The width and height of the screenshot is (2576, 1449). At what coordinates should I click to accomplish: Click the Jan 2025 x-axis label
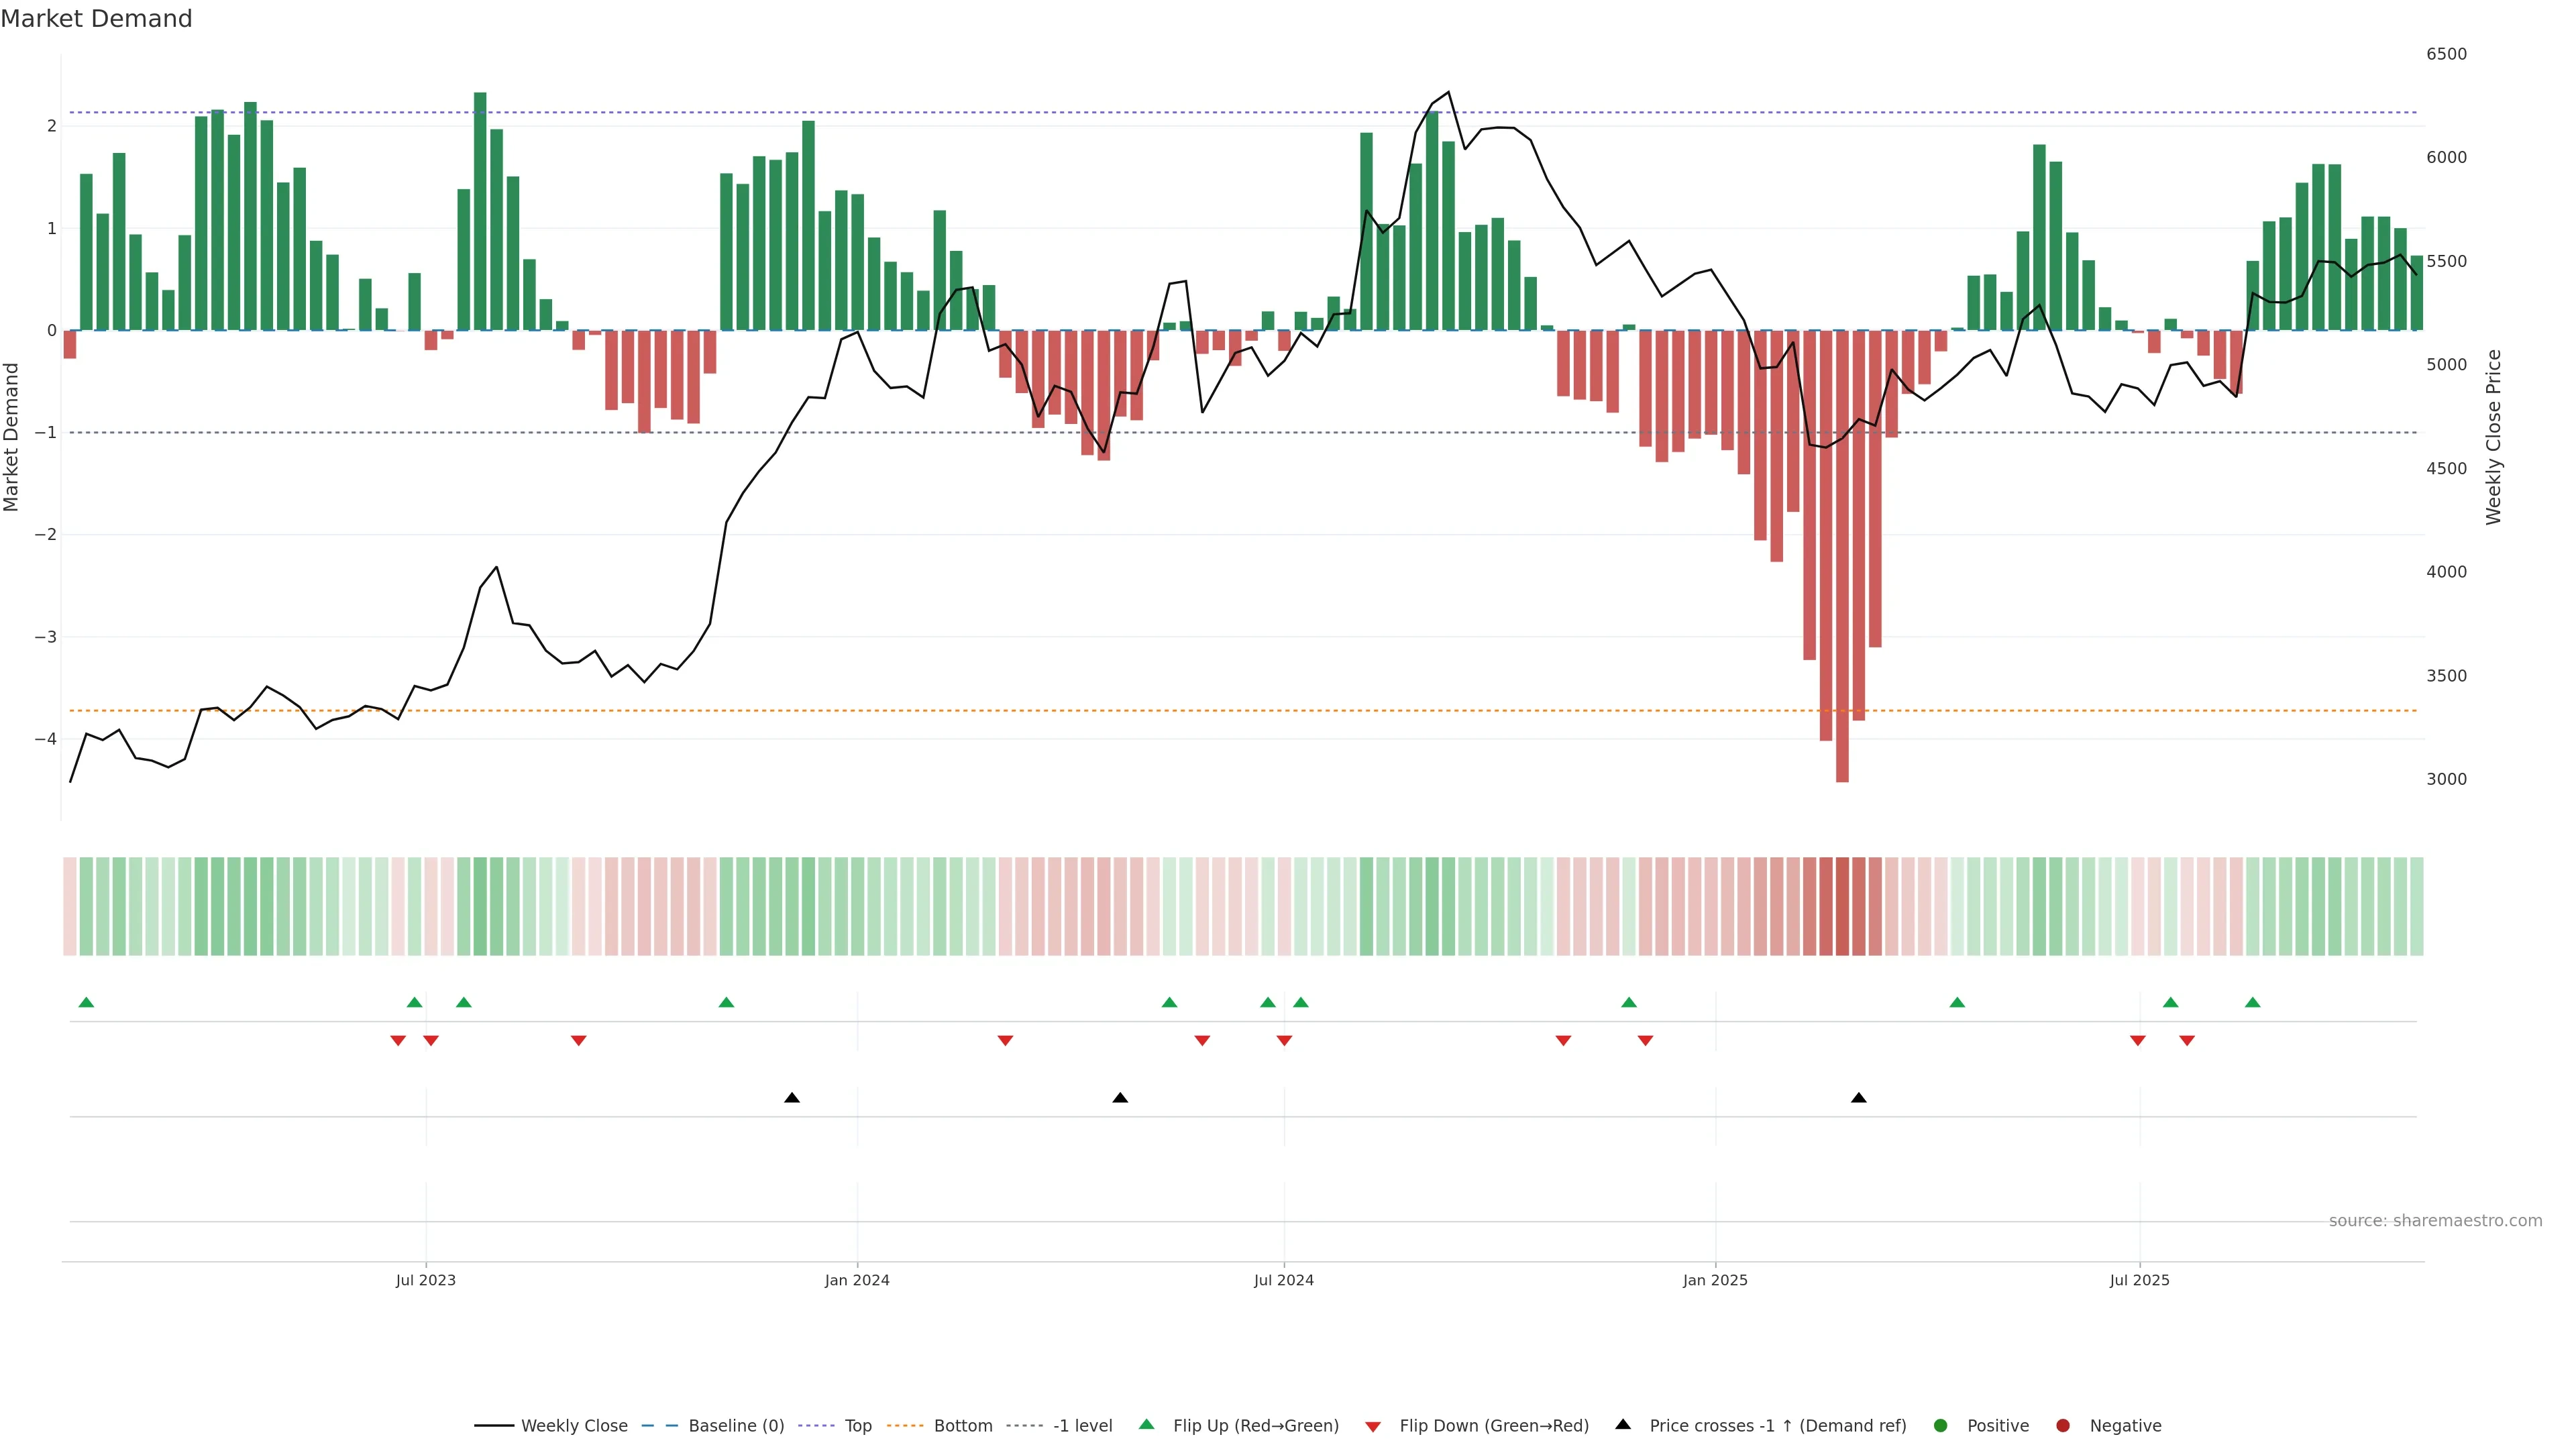[x=1715, y=1280]
